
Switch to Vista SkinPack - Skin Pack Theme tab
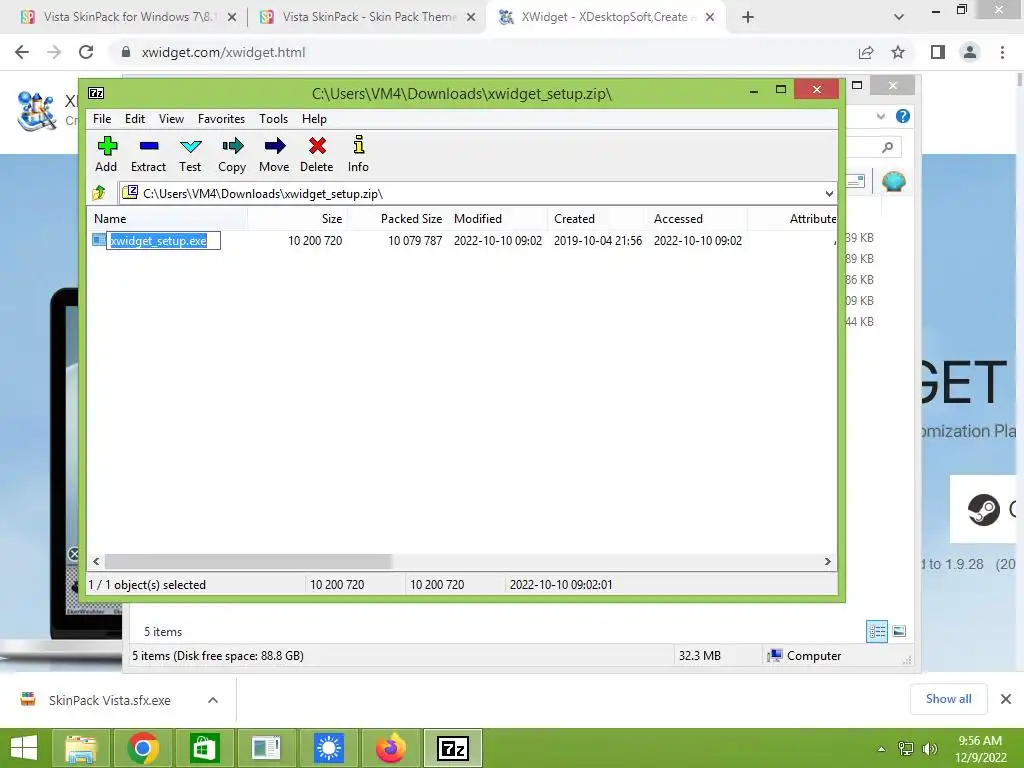(368, 17)
